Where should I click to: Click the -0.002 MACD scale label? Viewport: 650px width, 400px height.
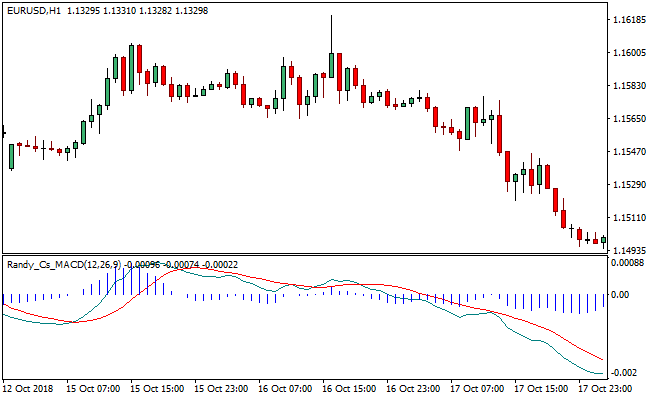click(x=624, y=372)
